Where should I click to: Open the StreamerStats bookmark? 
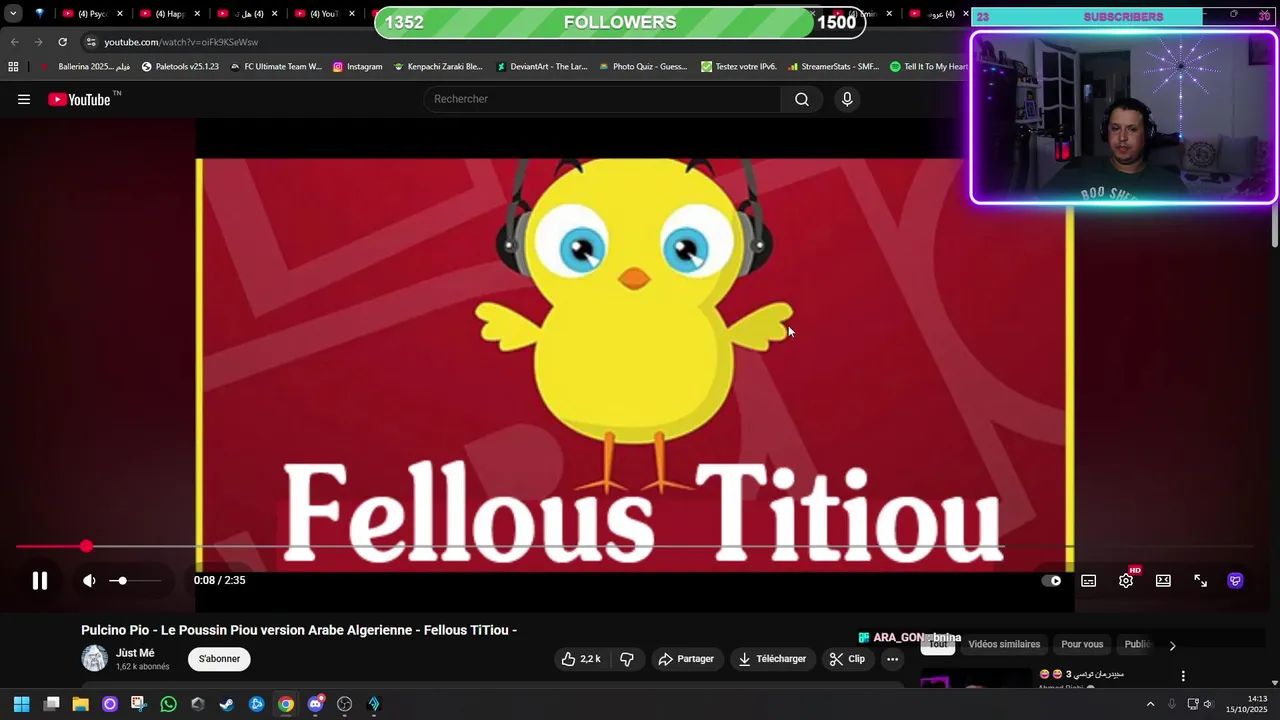click(x=833, y=67)
